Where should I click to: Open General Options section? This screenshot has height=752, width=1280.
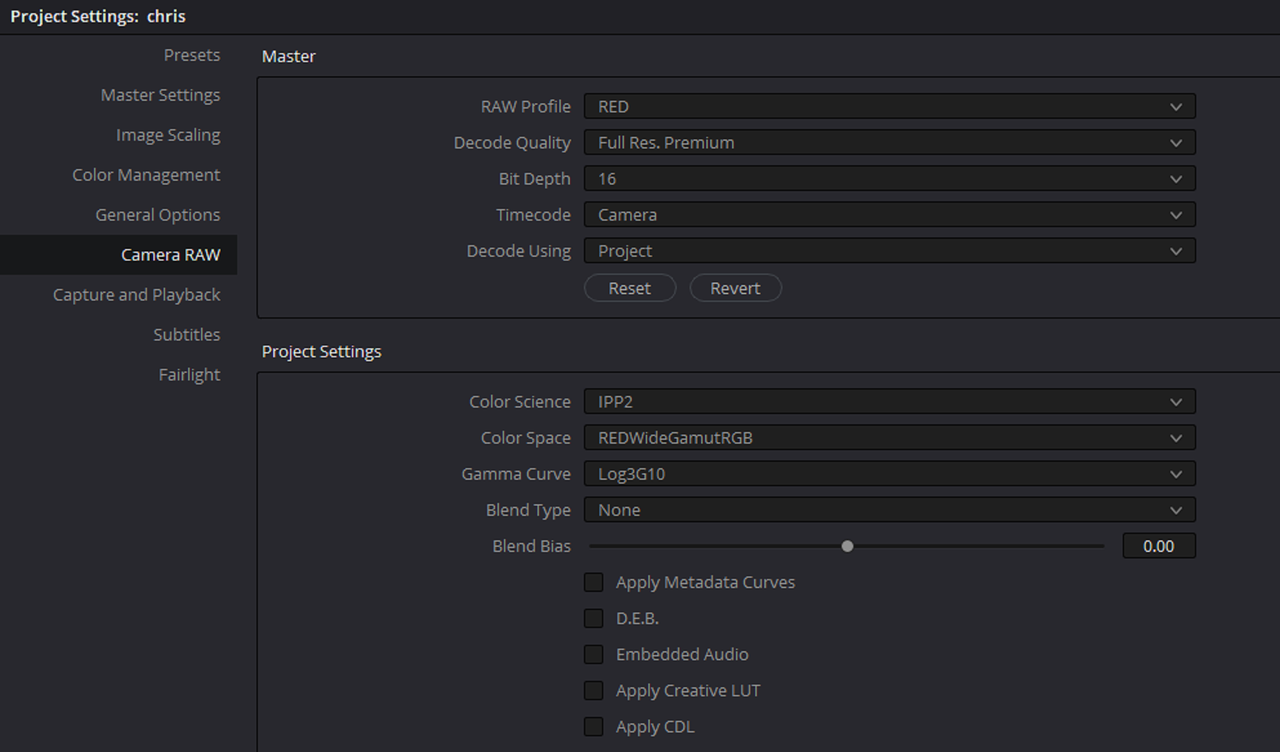coord(158,215)
